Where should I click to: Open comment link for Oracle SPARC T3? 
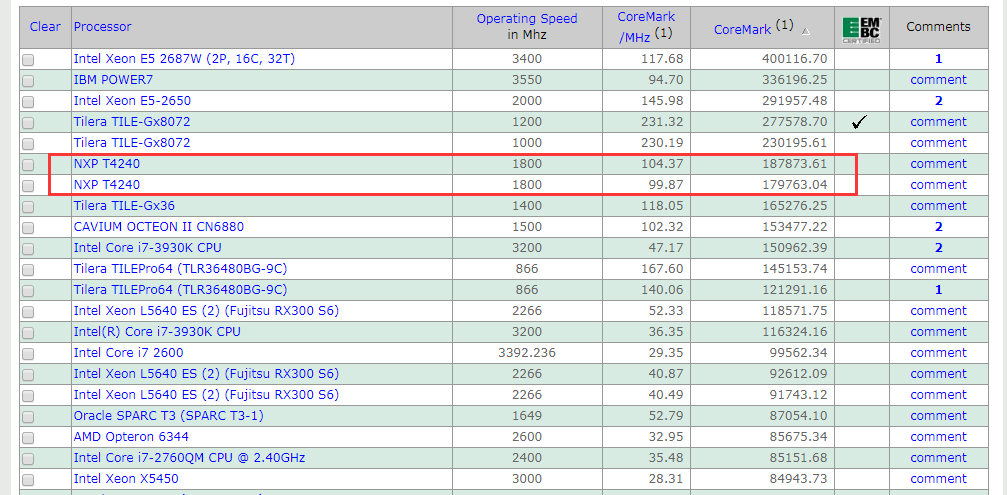(938, 415)
